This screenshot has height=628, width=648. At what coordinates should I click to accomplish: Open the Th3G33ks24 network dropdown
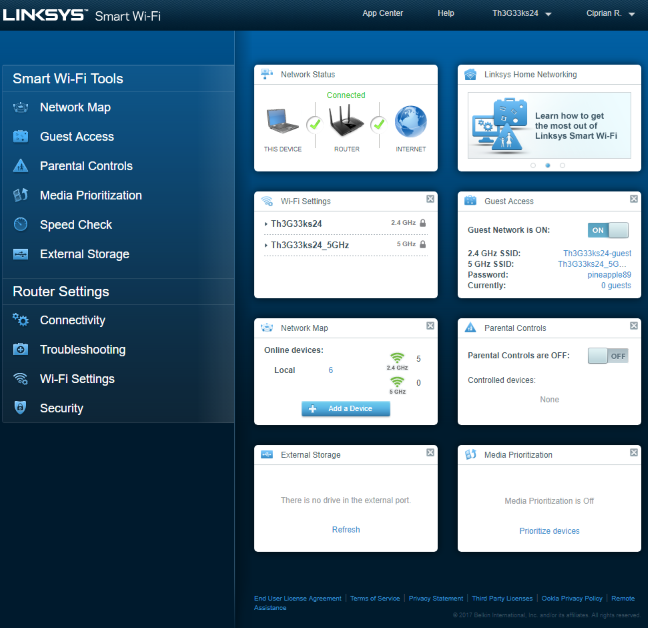[522, 13]
